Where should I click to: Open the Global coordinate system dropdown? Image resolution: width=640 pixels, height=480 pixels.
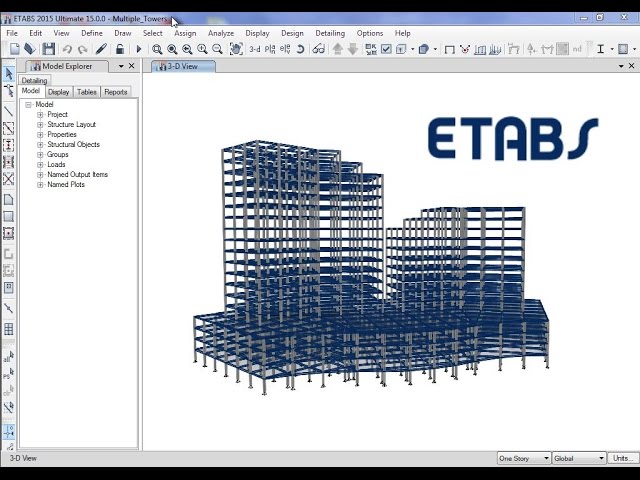pyautogui.click(x=579, y=458)
